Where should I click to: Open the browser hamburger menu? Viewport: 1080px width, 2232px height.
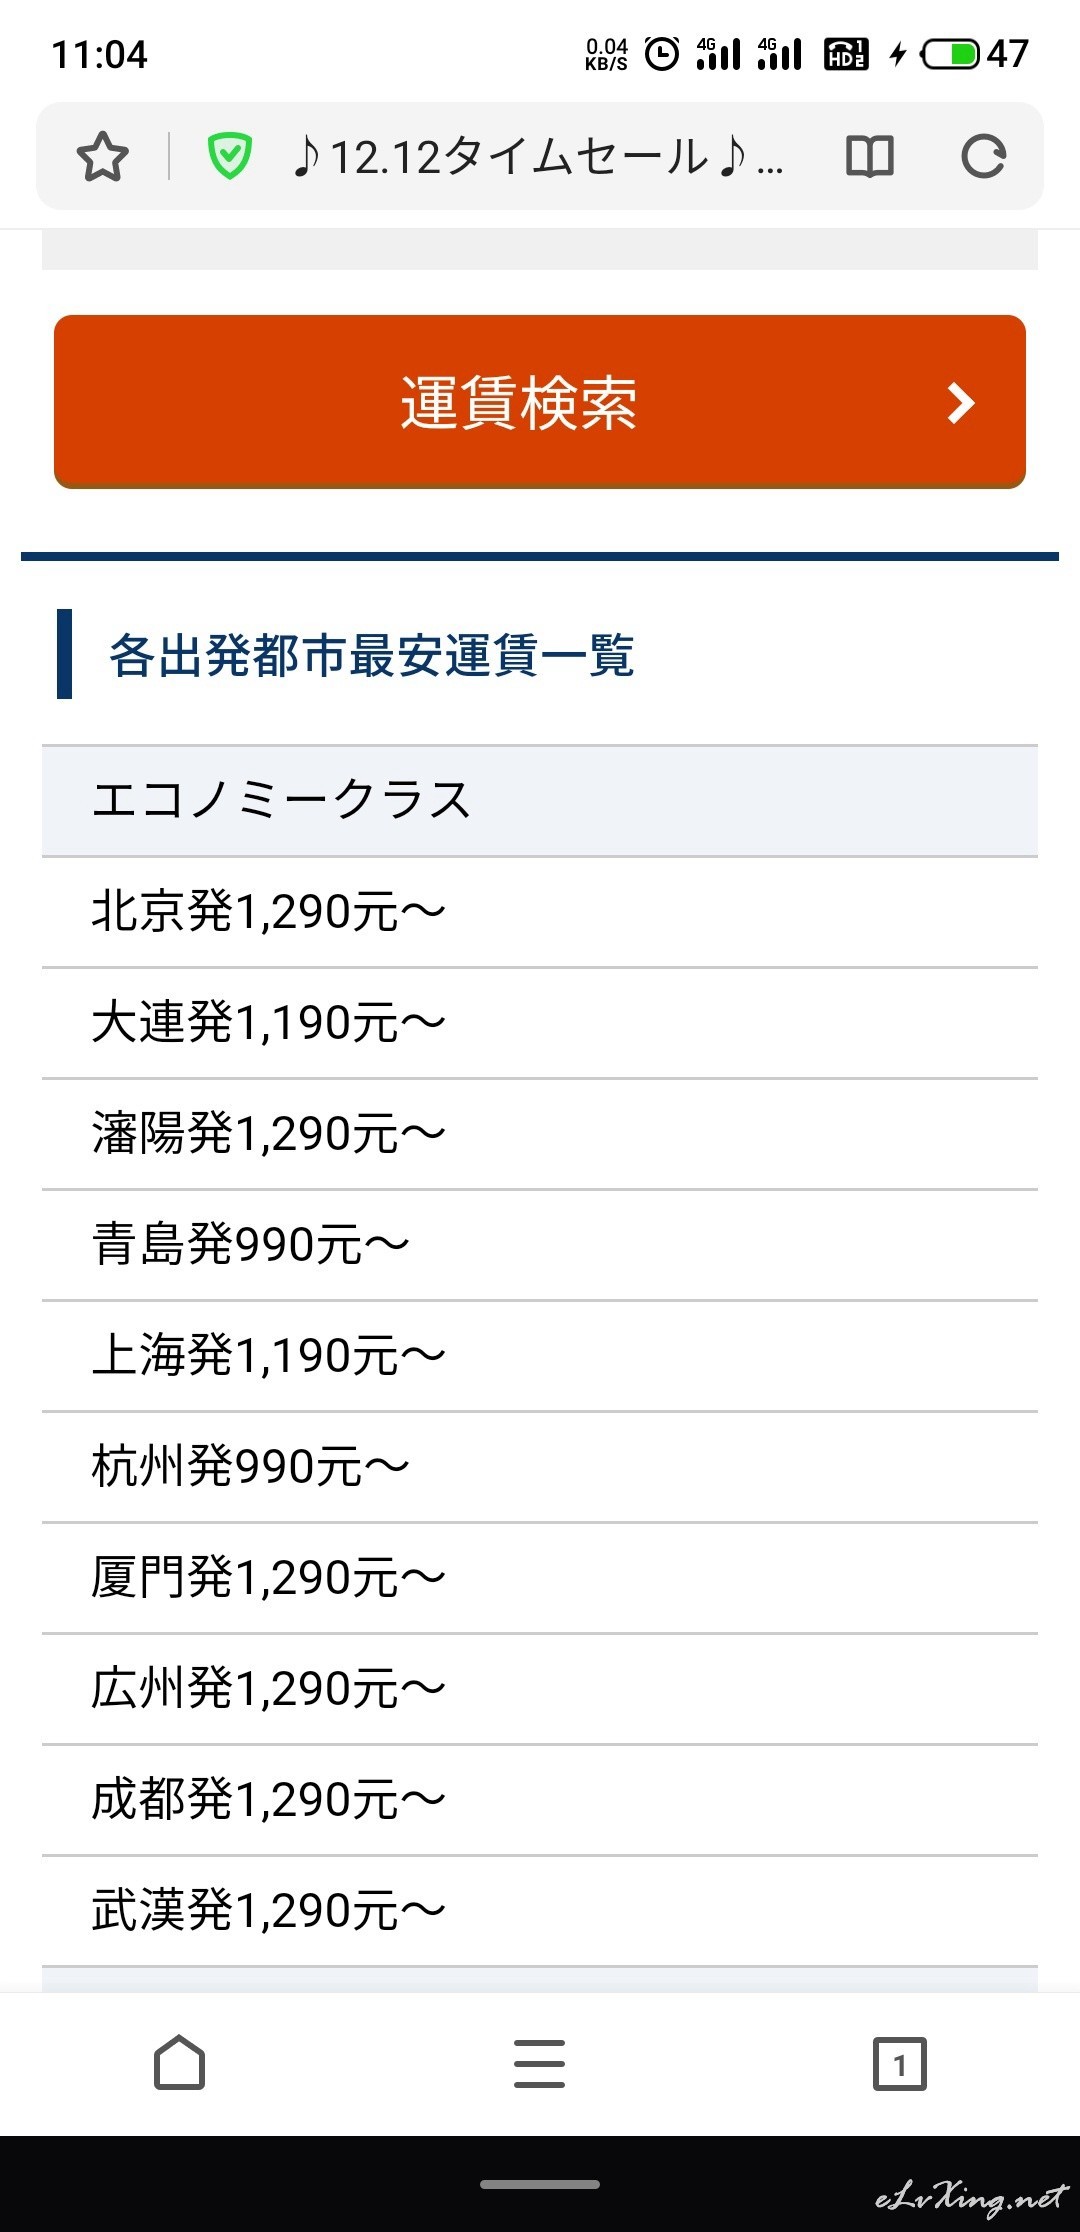[x=540, y=2063]
